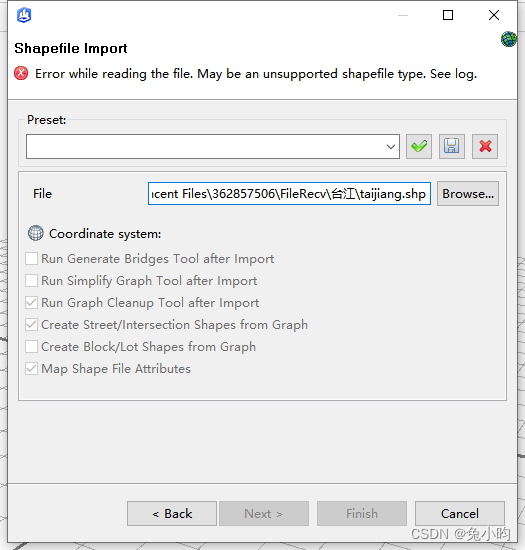Save preset using the floppy disk icon

tap(452, 146)
